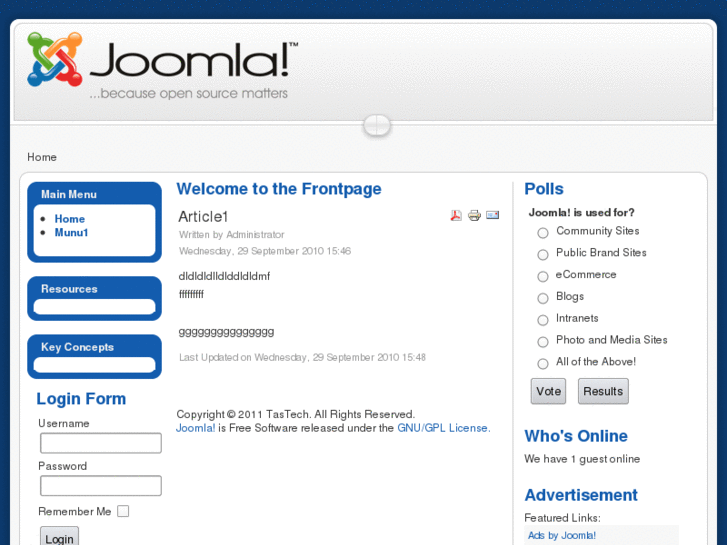Screen dimensions: 727x545
Task: Click the Joomla! logo in the header
Action: [x=162, y=65]
